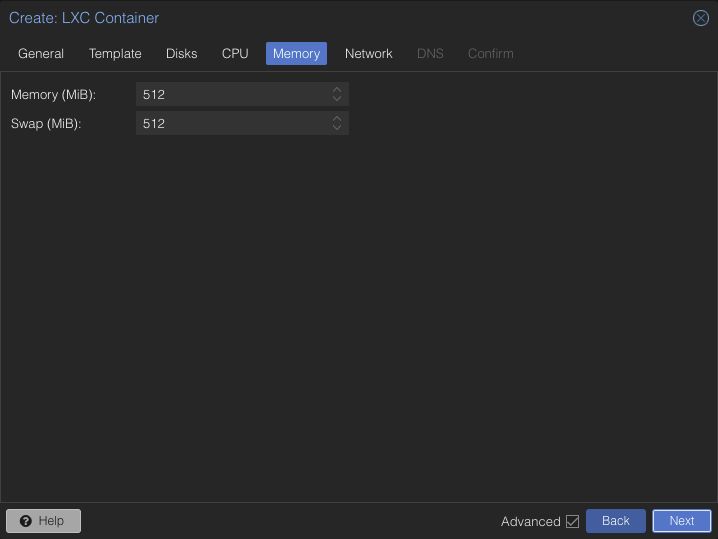The height and width of the screenshot is (539, 718).
Task: Close the Create LXC Container dialog
Action: tap(701, 18)
